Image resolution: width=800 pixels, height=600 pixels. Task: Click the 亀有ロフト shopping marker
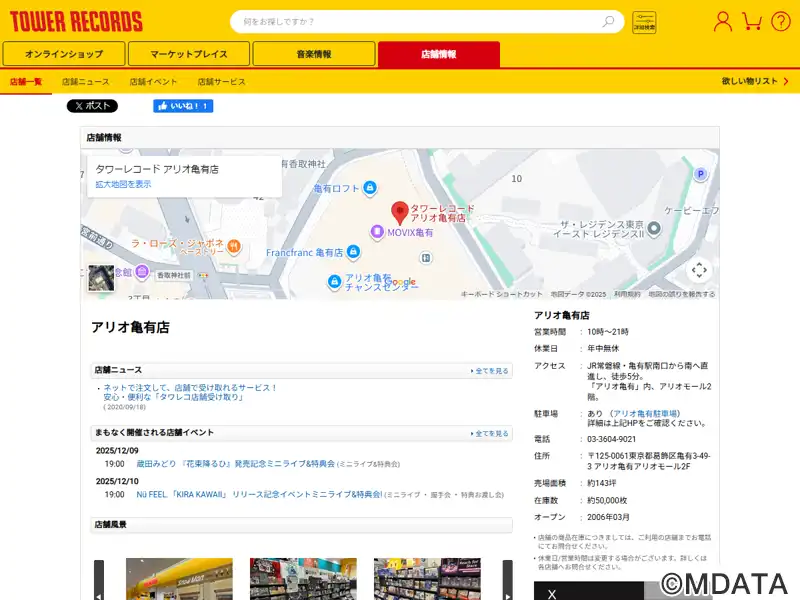coord(370,188)
